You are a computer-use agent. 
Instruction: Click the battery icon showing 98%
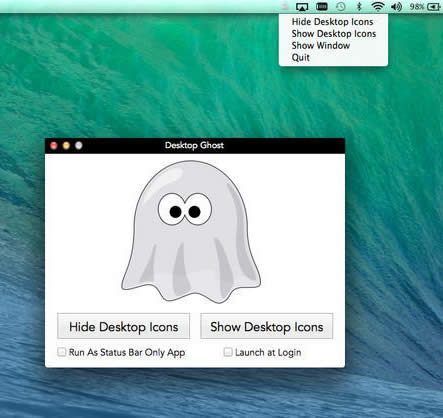434,7
